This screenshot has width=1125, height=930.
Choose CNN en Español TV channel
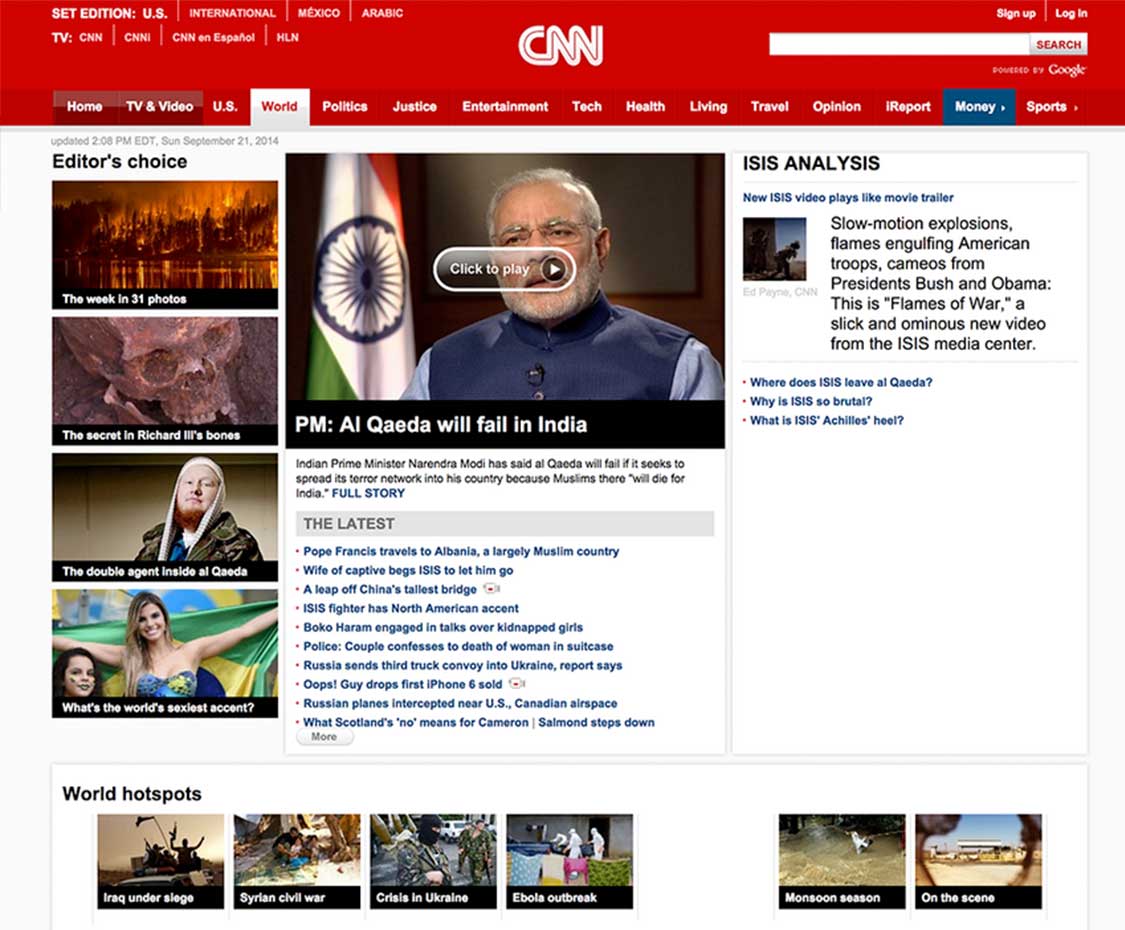(x=213, y=38)
